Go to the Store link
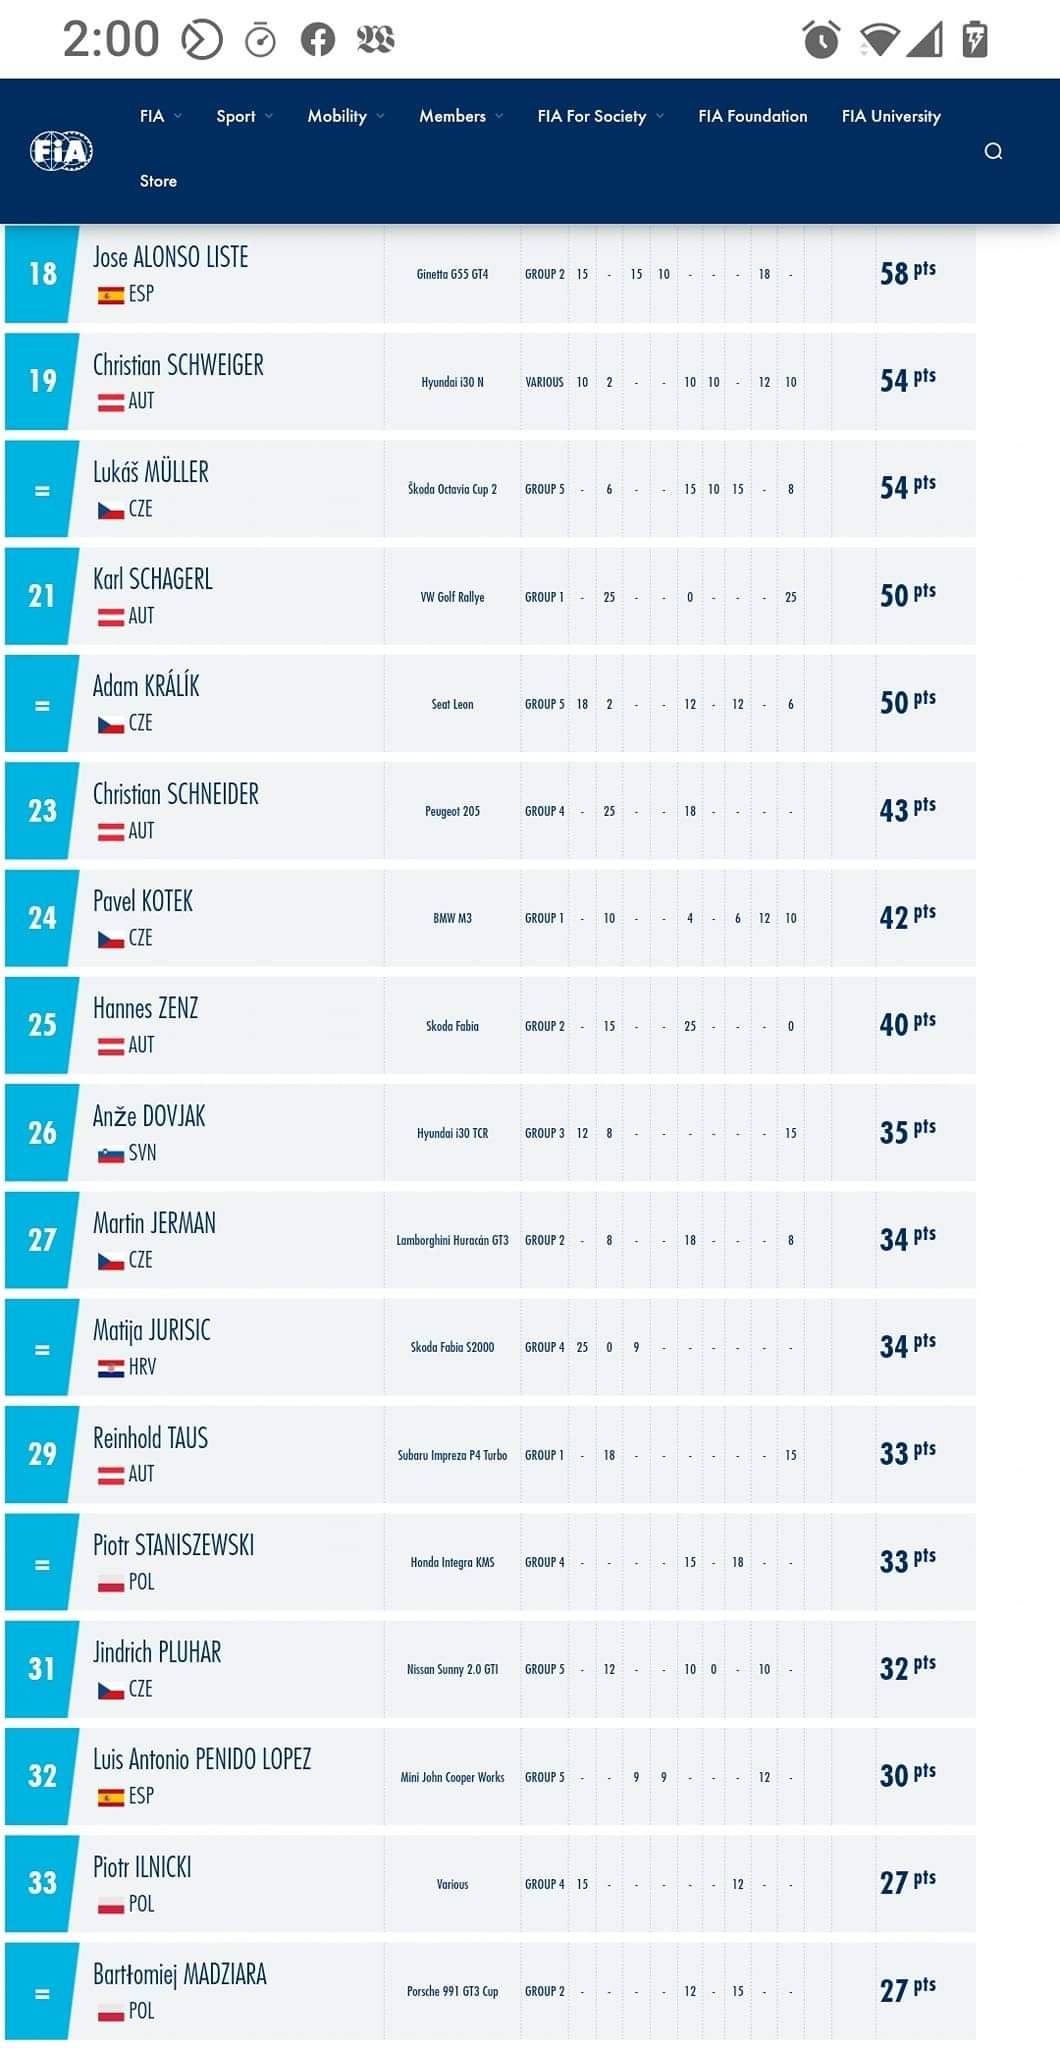1060x2048 pixels. click(158, 181)
